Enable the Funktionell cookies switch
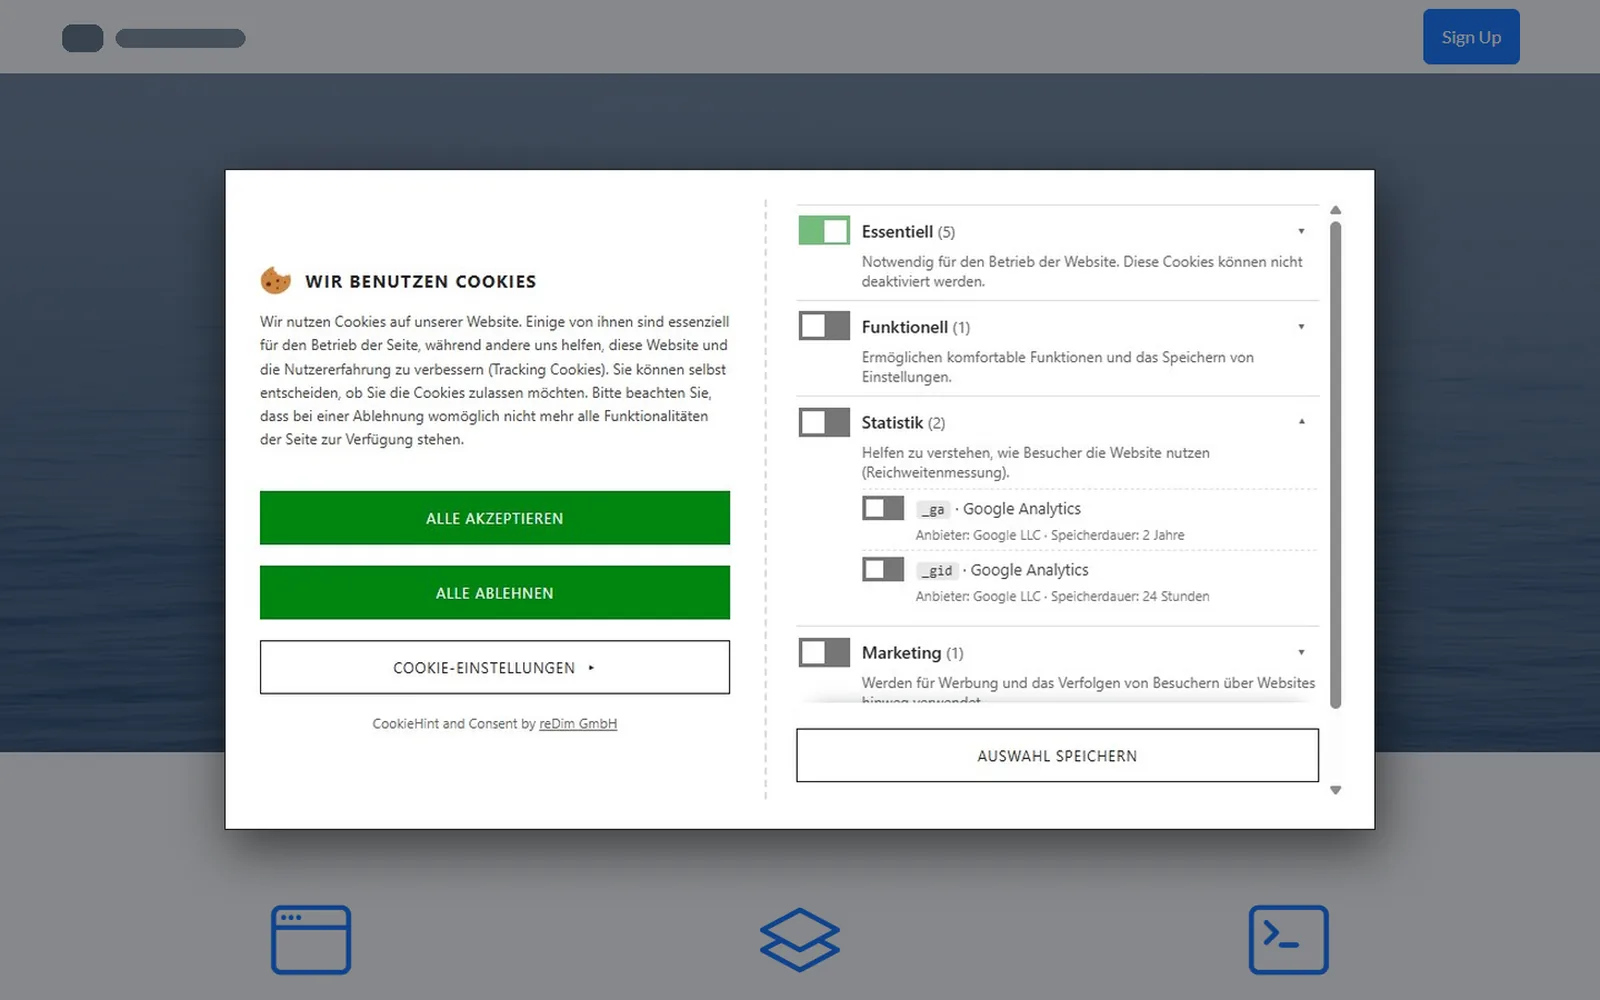The image size is (1600, 1000). 824,326
